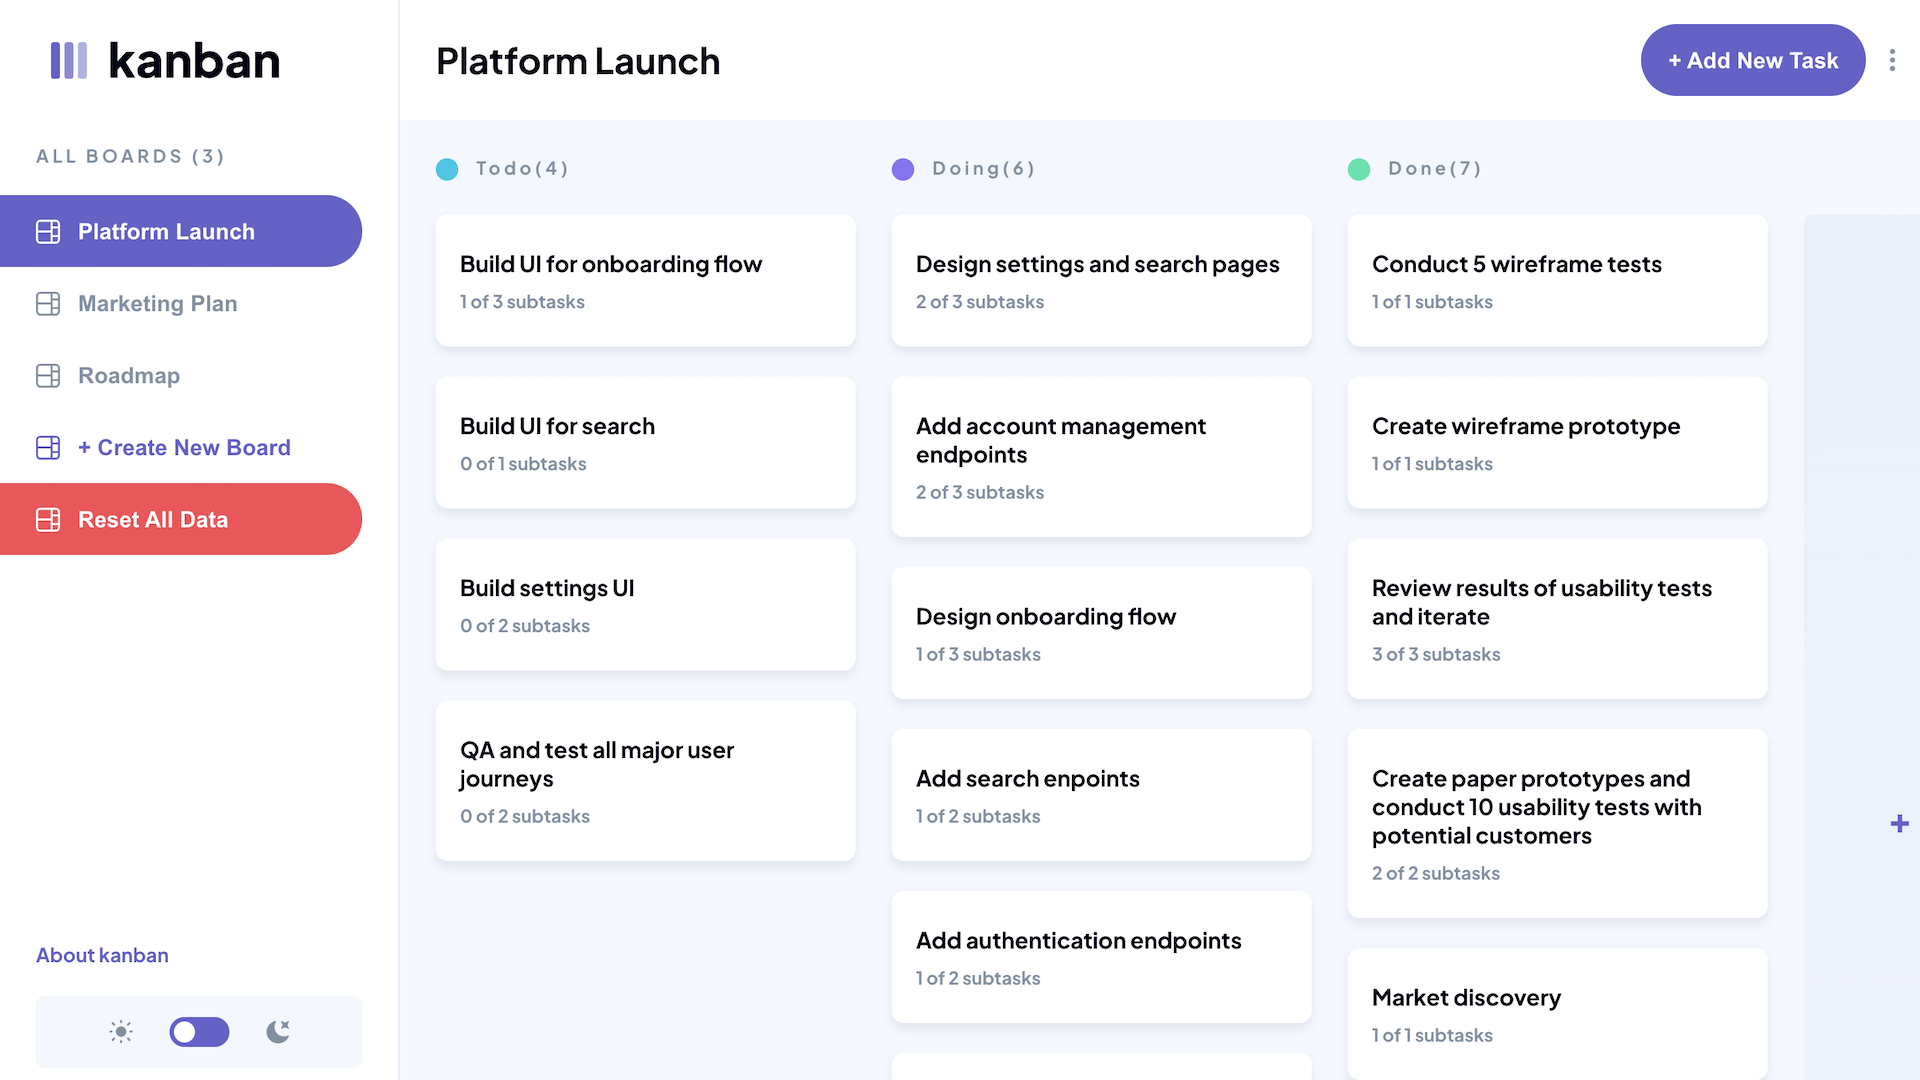Select the Platform Launch board
This screenshot has width=1920, height=1080.
click(x=166, y=232)
